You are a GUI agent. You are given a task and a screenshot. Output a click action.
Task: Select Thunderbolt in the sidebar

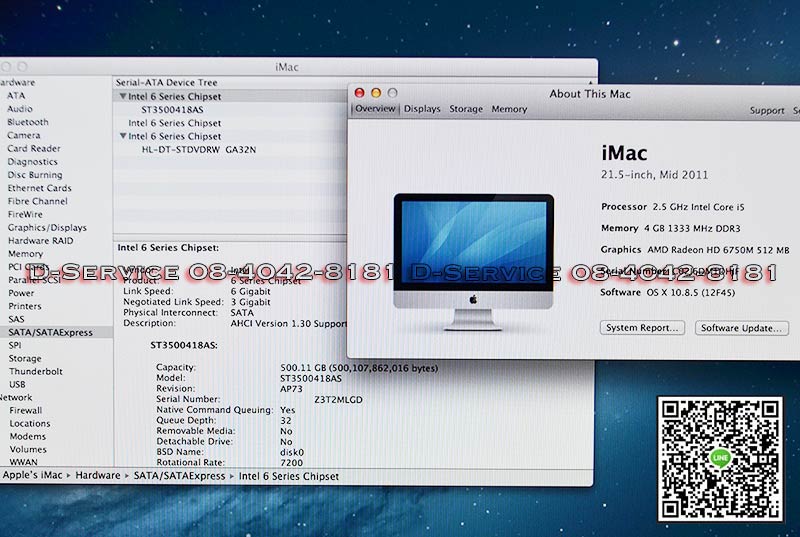coord(35,371)
